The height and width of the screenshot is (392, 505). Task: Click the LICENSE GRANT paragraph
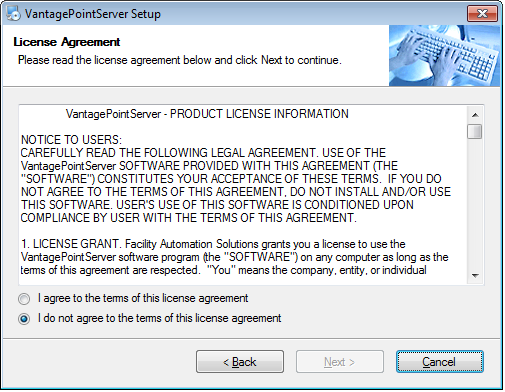point(235,257)
